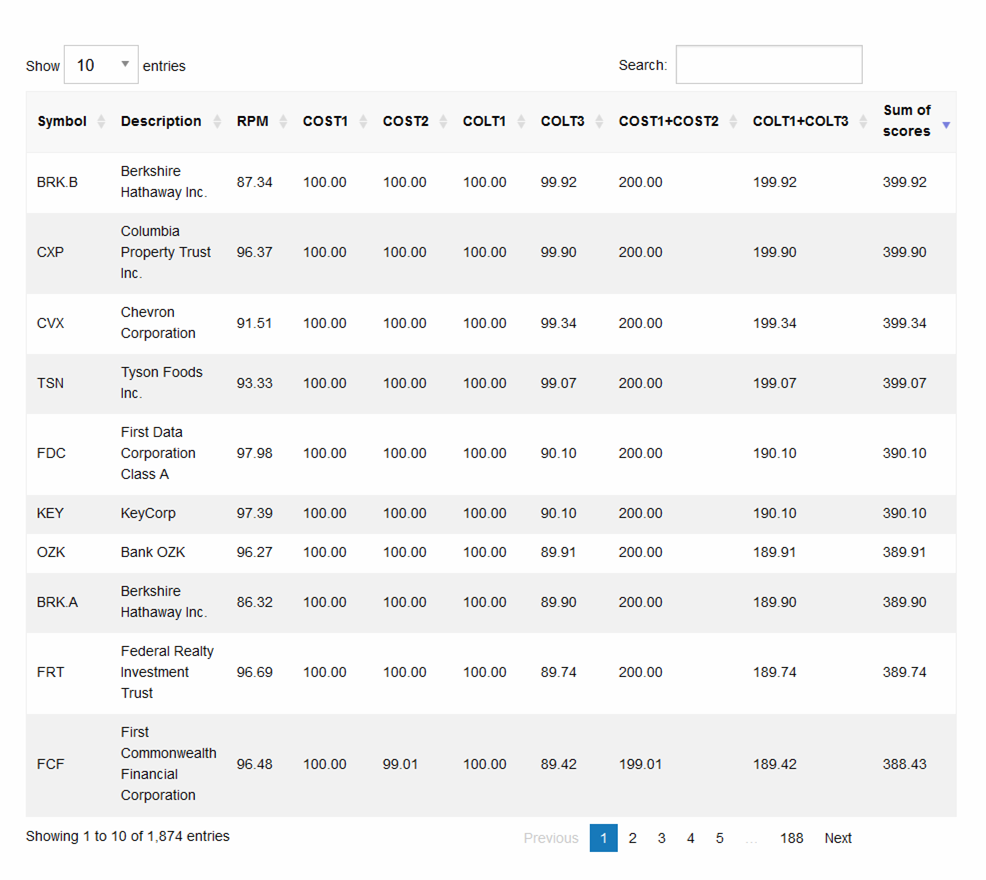Select the TSN symbol cell
Screen dimensions: 986x880
tap(50, 383)
